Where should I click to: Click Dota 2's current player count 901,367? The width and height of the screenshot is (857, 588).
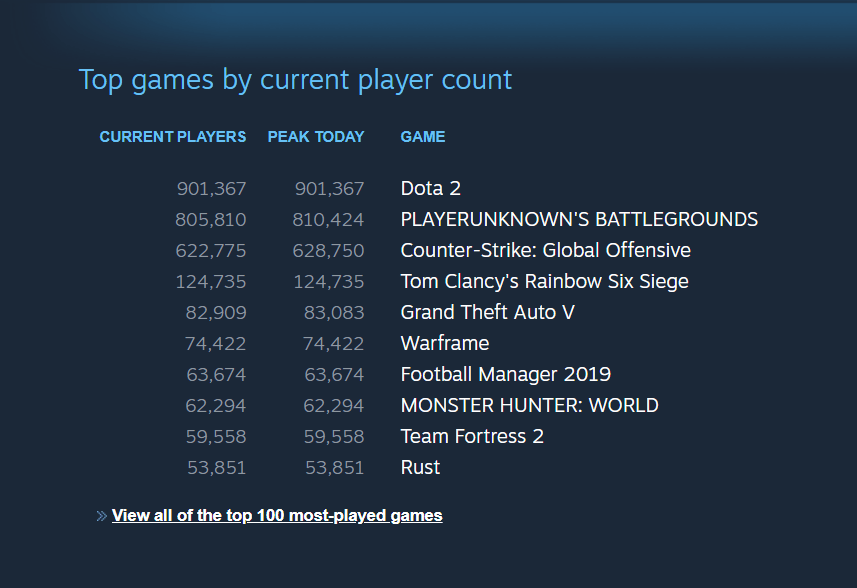[210, 188]
